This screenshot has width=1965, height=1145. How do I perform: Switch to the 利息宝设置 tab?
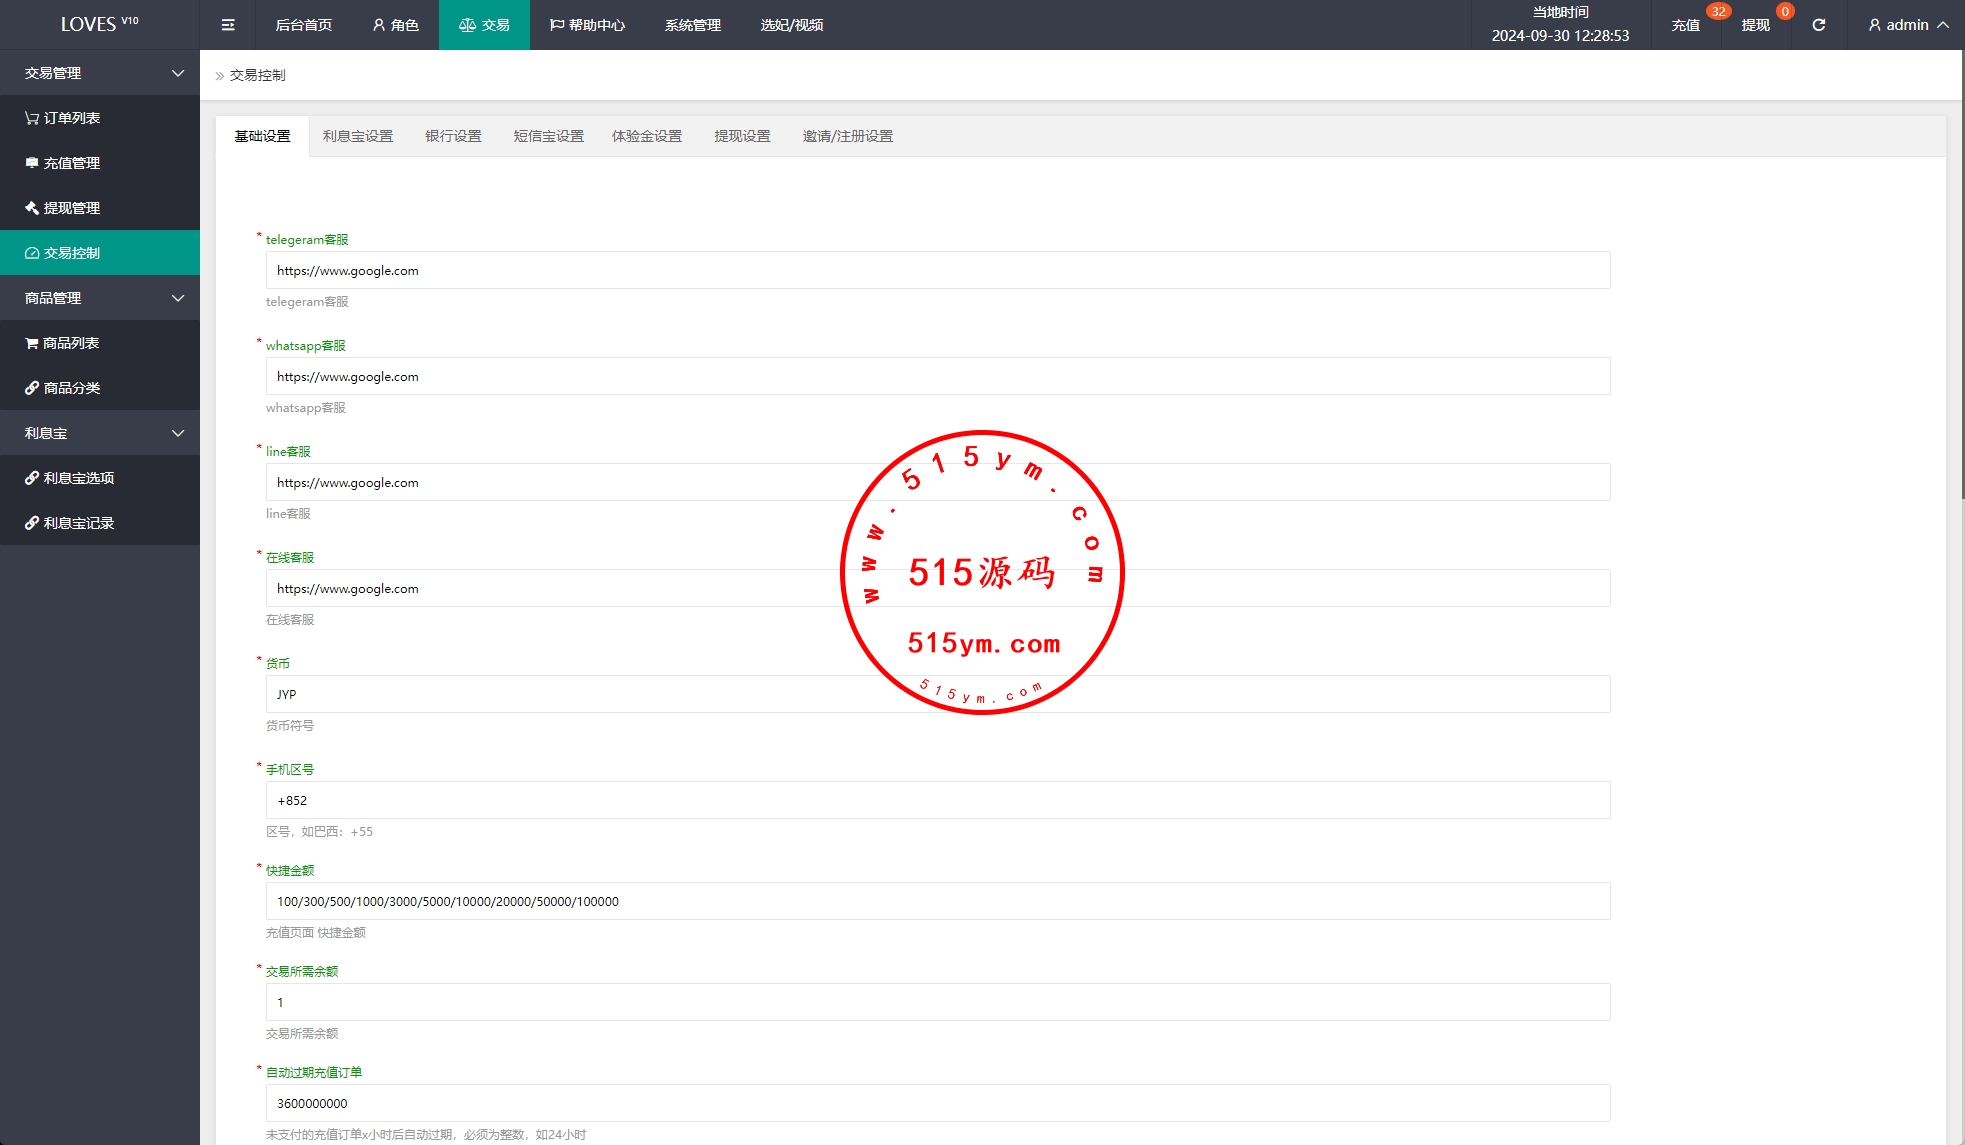(358, 136)
